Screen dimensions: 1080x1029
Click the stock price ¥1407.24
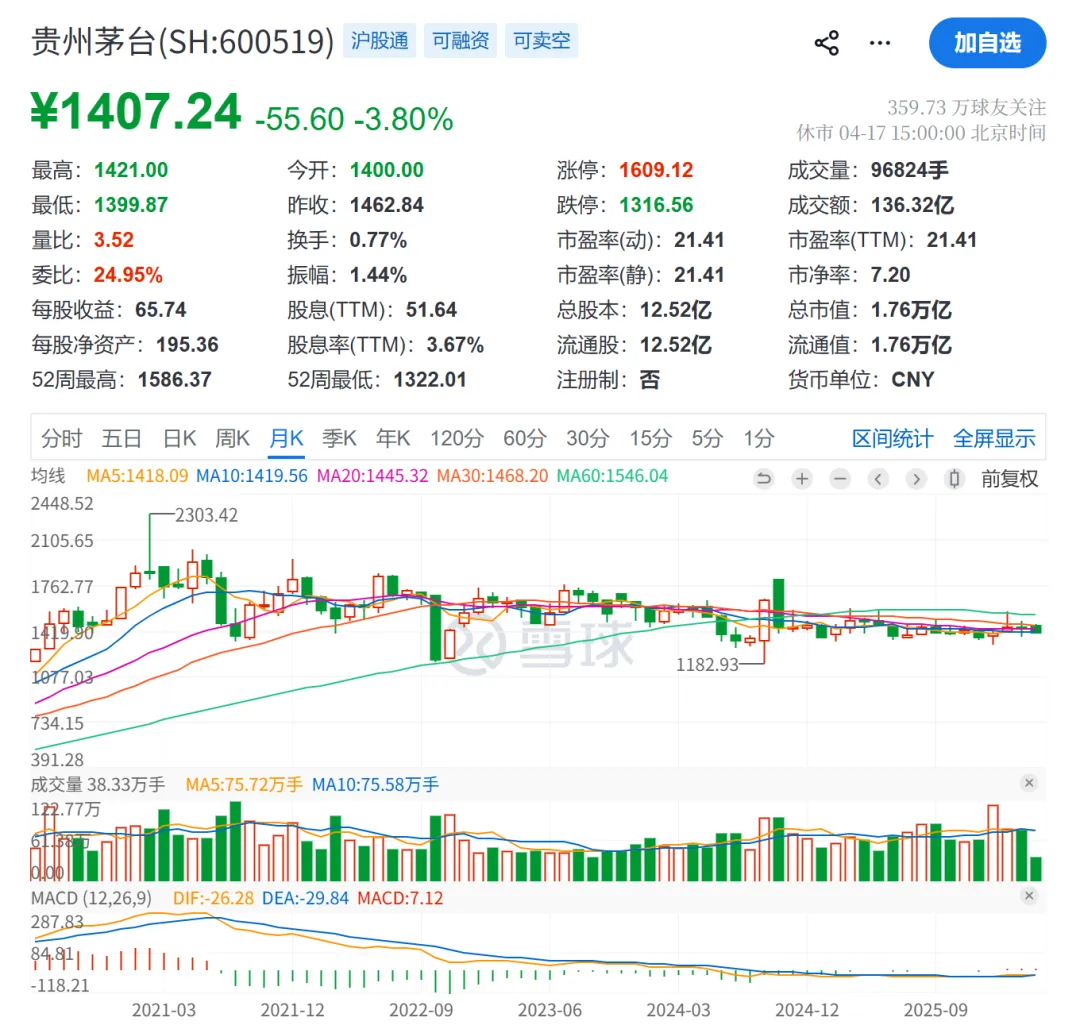(x=136, y=112)
